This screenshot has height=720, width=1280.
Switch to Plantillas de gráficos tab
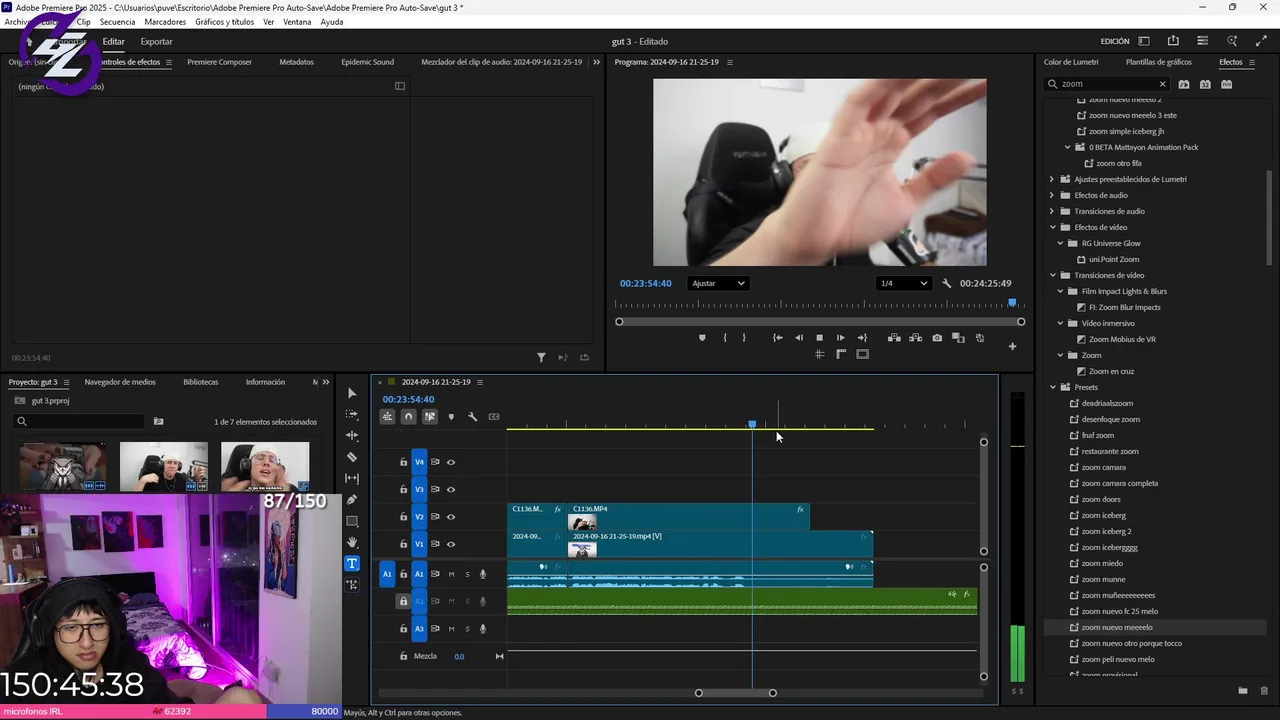click(1158, 62)
